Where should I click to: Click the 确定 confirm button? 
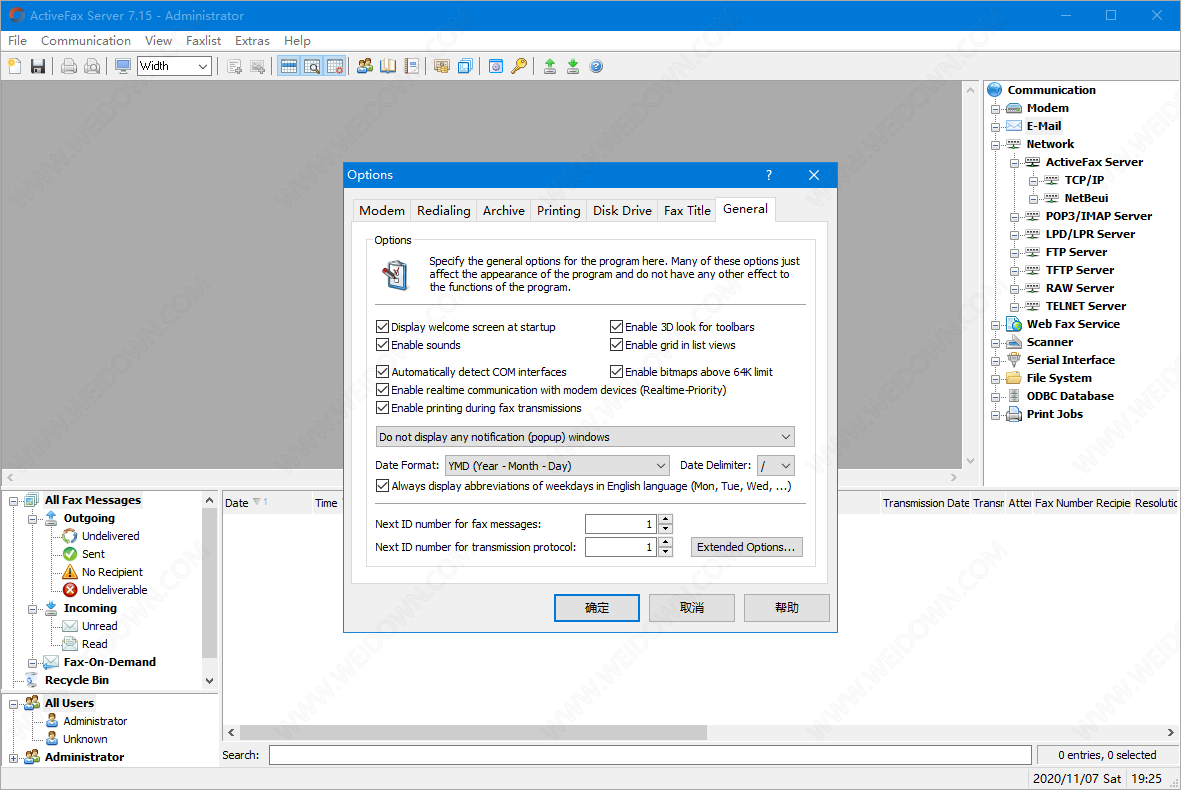point(597,608)
